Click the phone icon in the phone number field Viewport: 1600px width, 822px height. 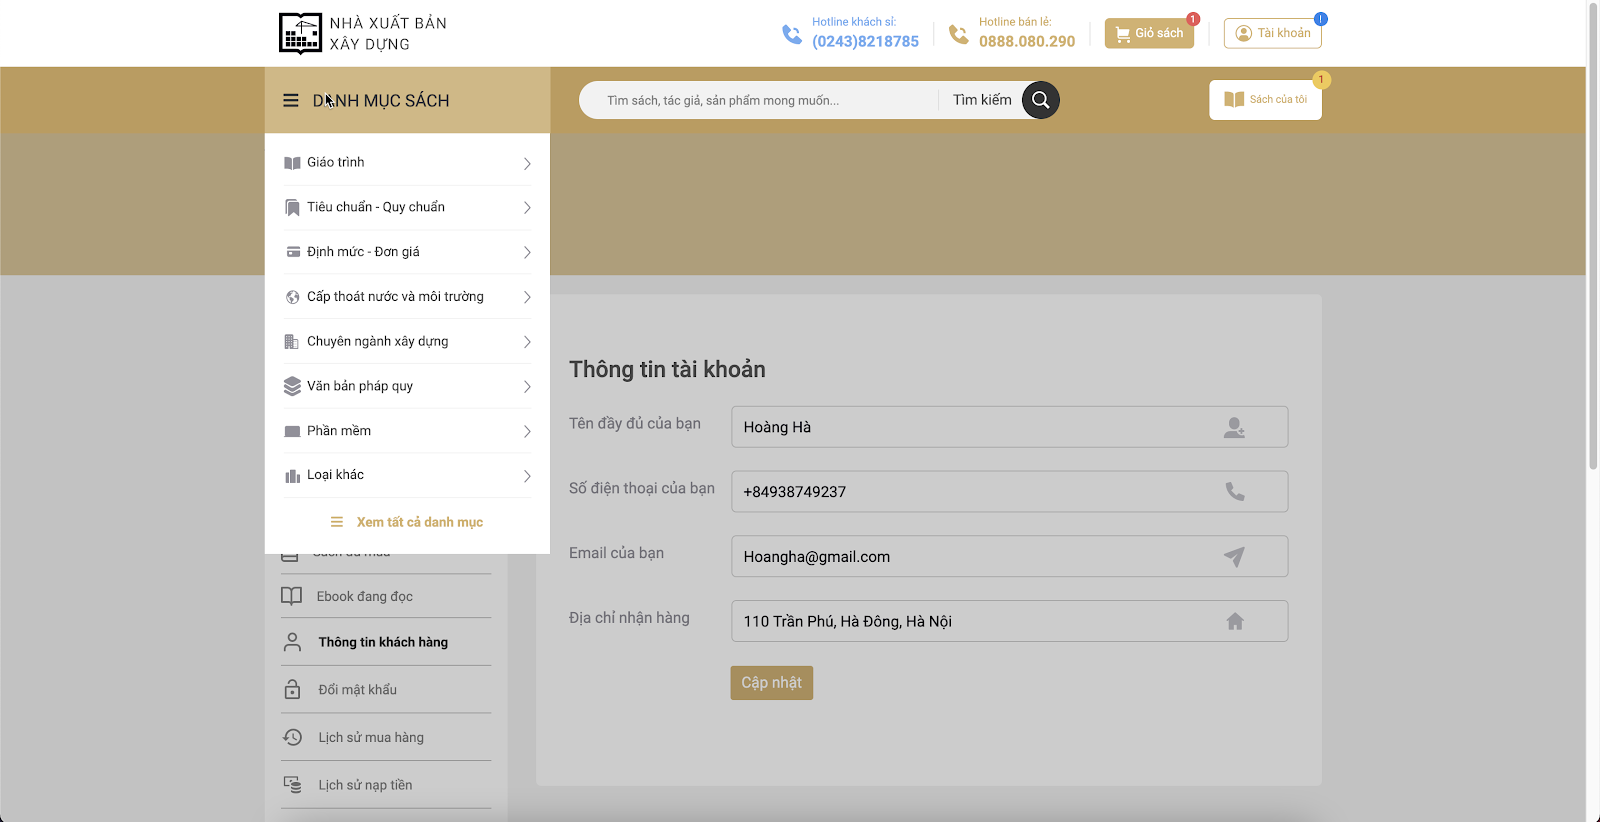pos(1235,492)
